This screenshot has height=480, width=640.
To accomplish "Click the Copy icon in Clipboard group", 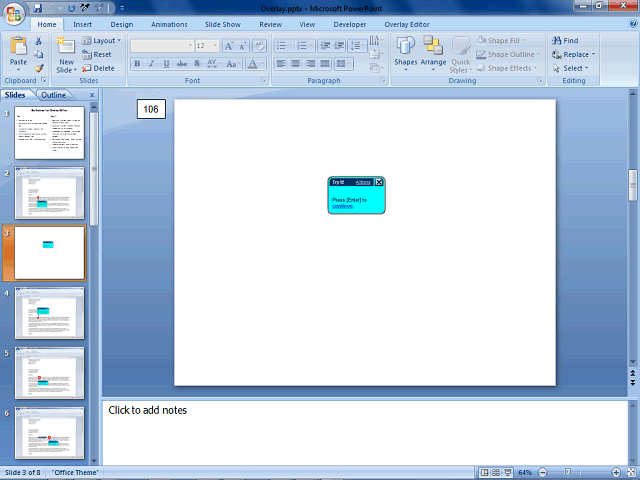I will click(38, 54).
